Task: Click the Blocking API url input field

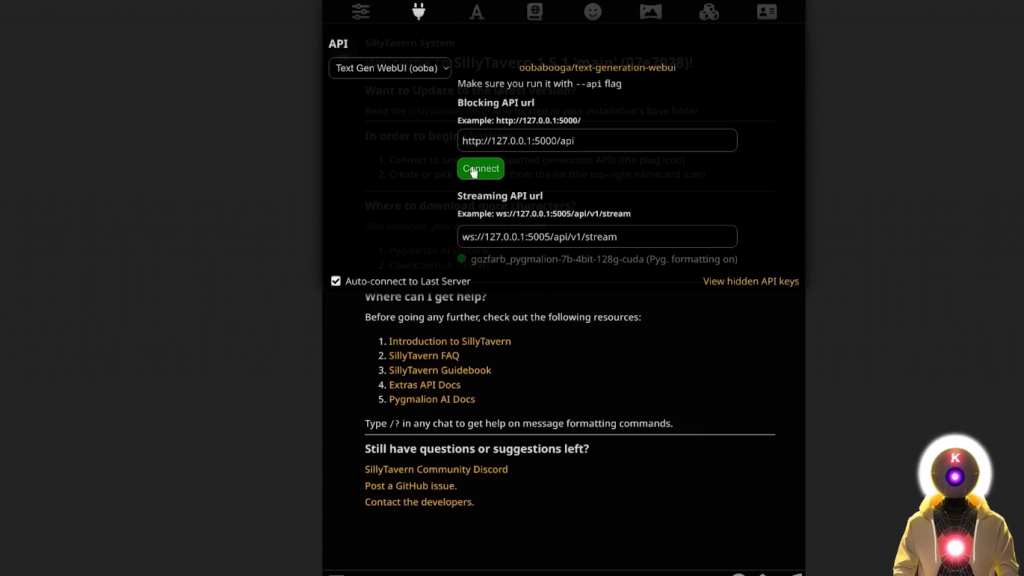Action: (597, 140)
